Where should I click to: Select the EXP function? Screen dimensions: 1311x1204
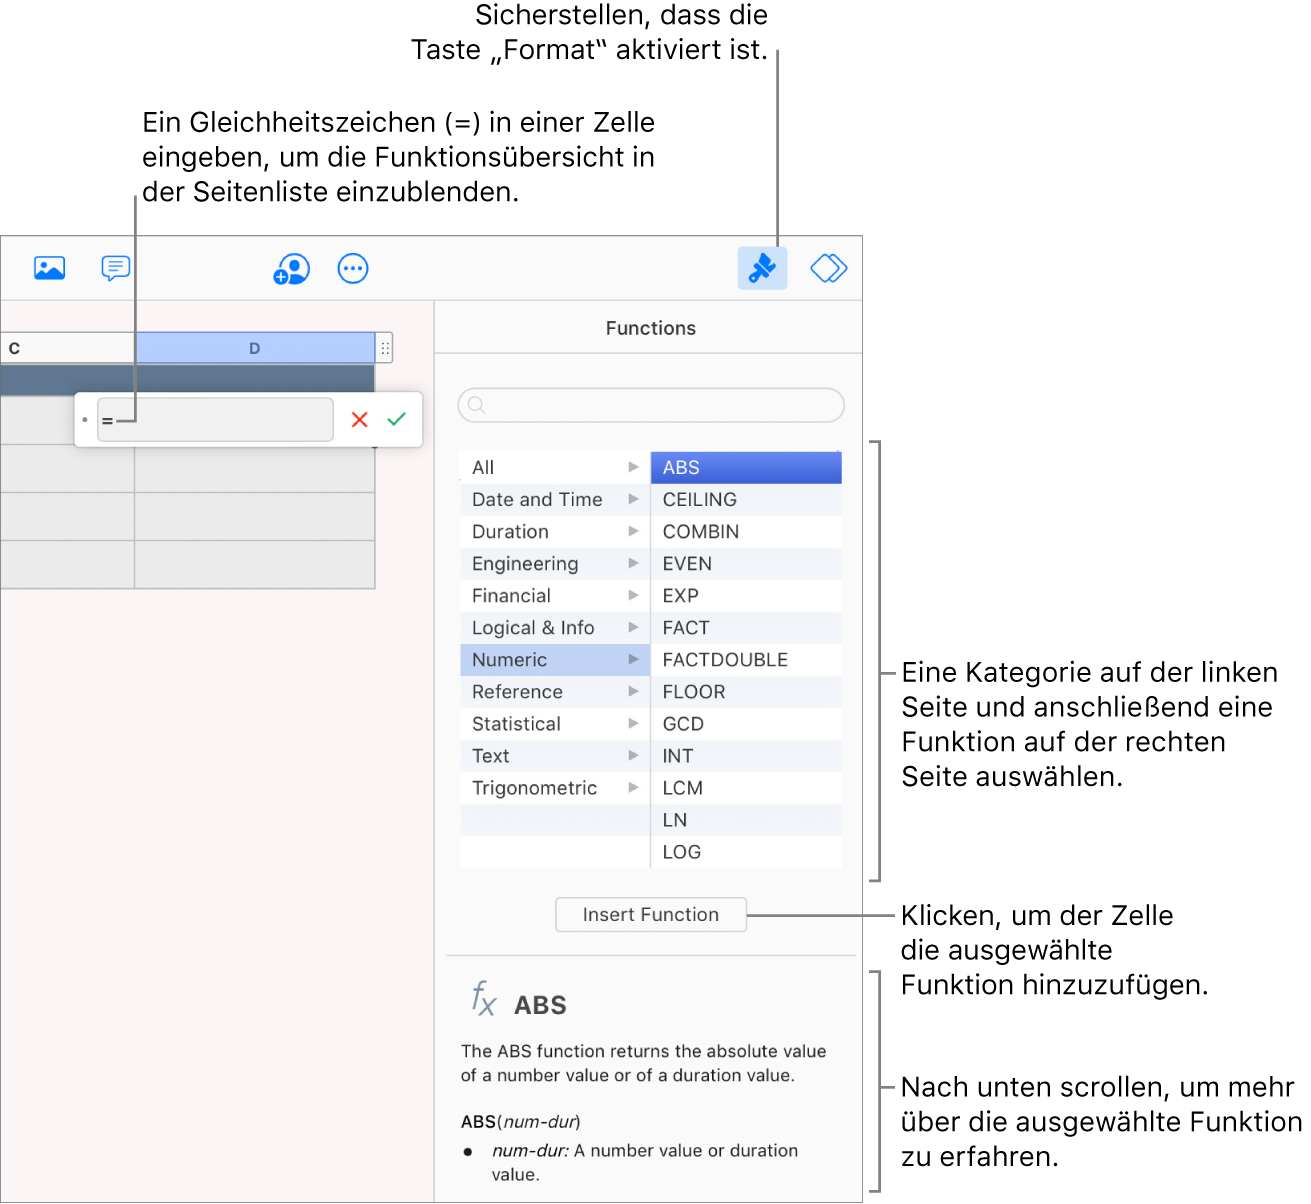pos(746,595)
